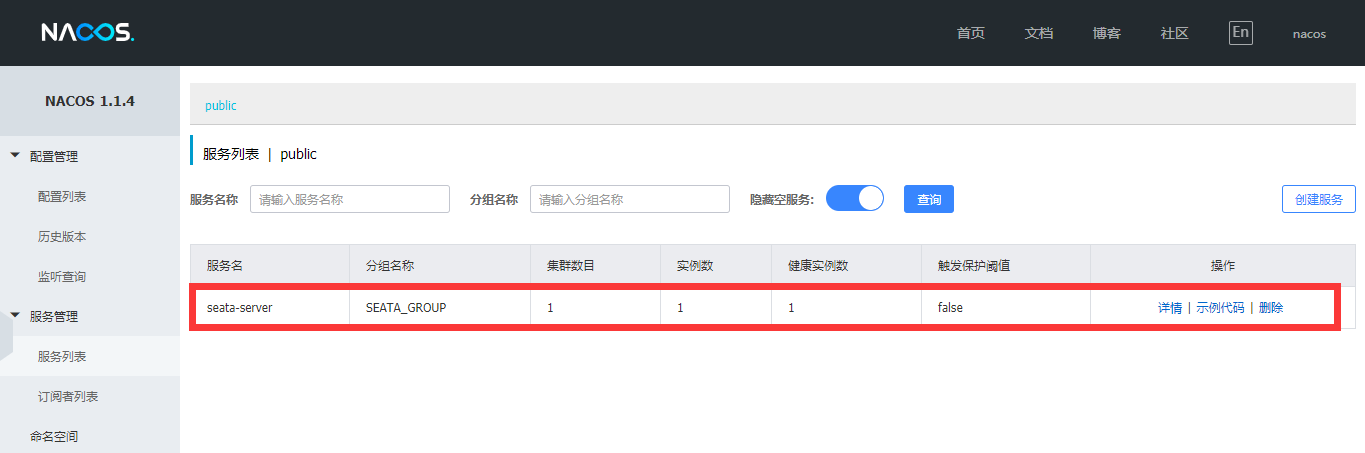Open 首页 in the top navigation
This screenshot has width=1365, height=453.
click(x=970, y=33)
